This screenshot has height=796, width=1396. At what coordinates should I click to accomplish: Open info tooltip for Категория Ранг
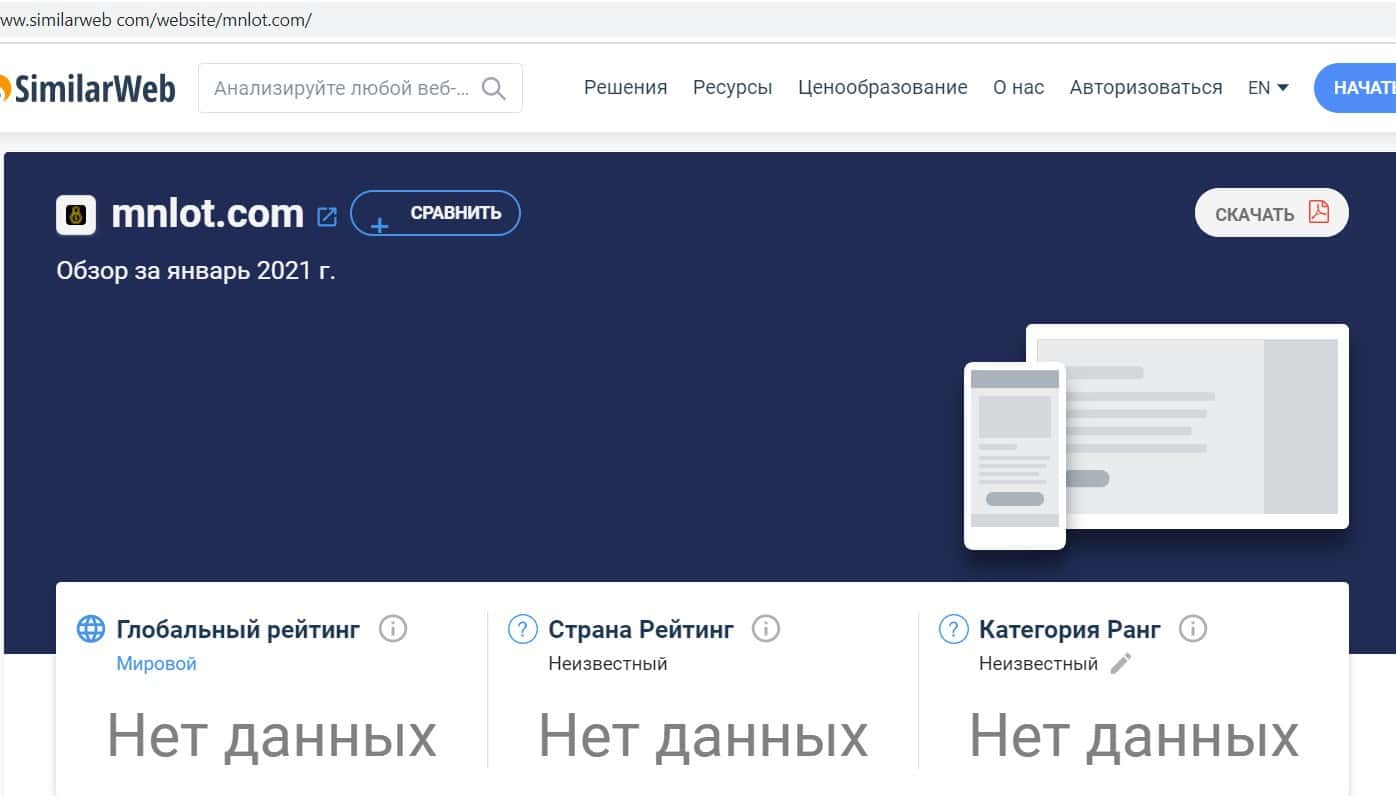point(1193,629)
